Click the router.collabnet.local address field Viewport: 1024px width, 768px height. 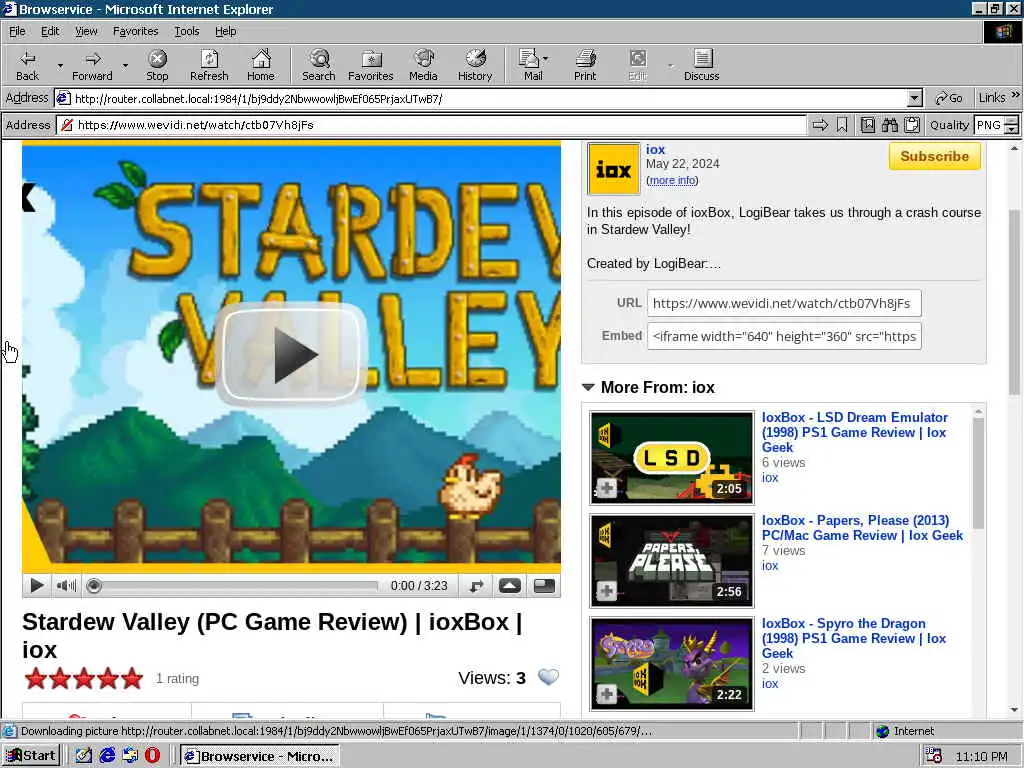(x=482, y=99)
